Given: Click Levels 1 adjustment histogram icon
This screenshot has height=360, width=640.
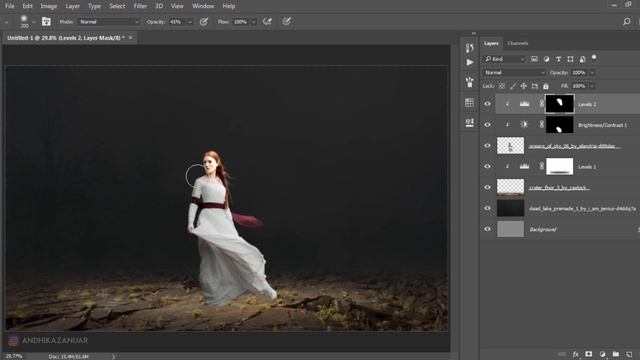Looking at the screenshot, I should pos(524,166).
